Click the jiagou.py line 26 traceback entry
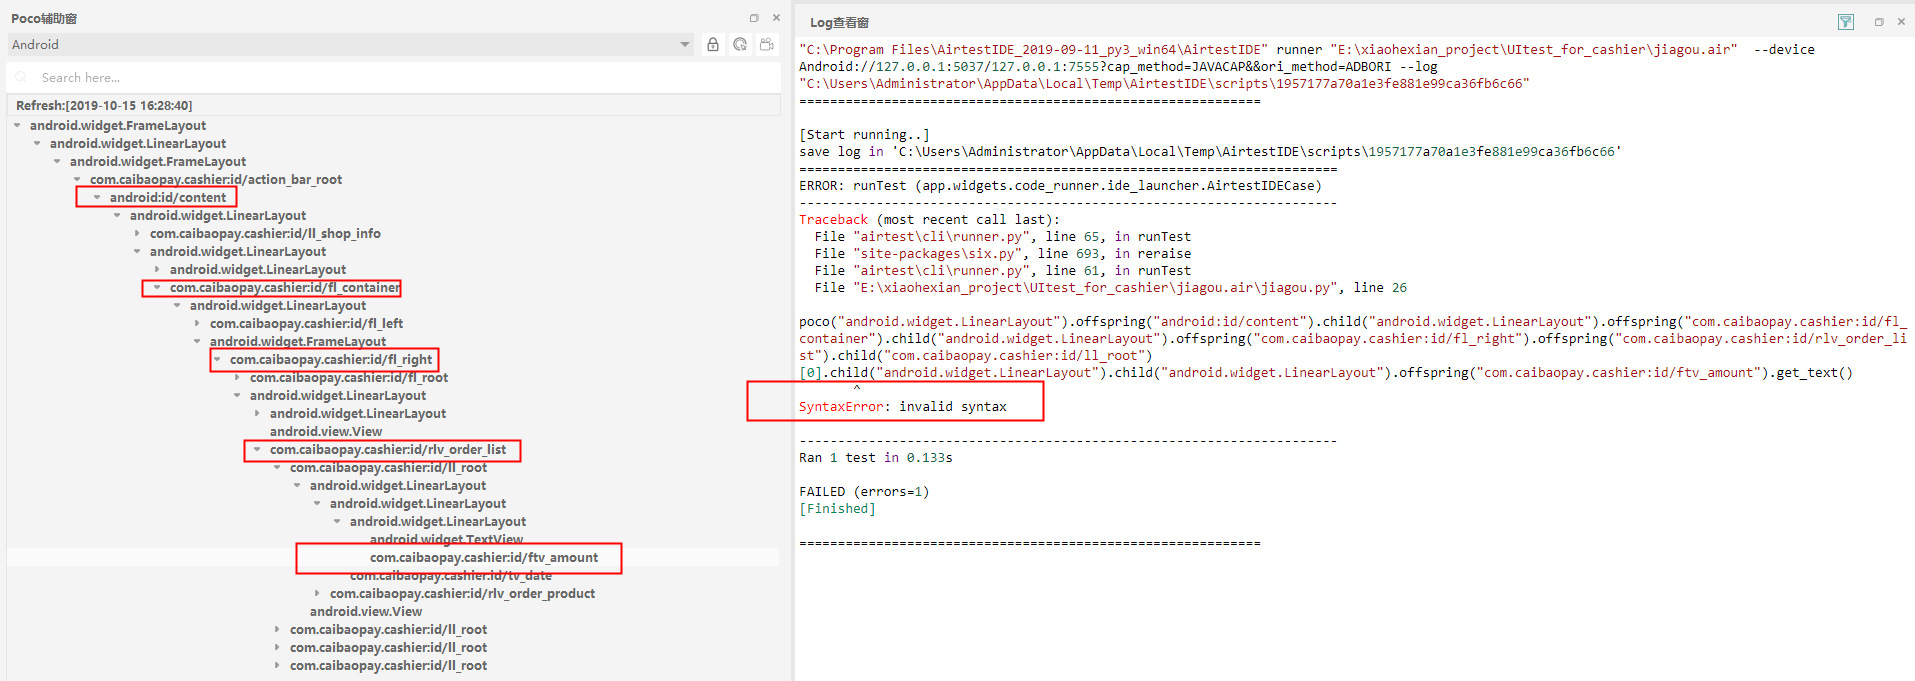This screenshot has height=681, width=1915. [x=1110, y=287]
